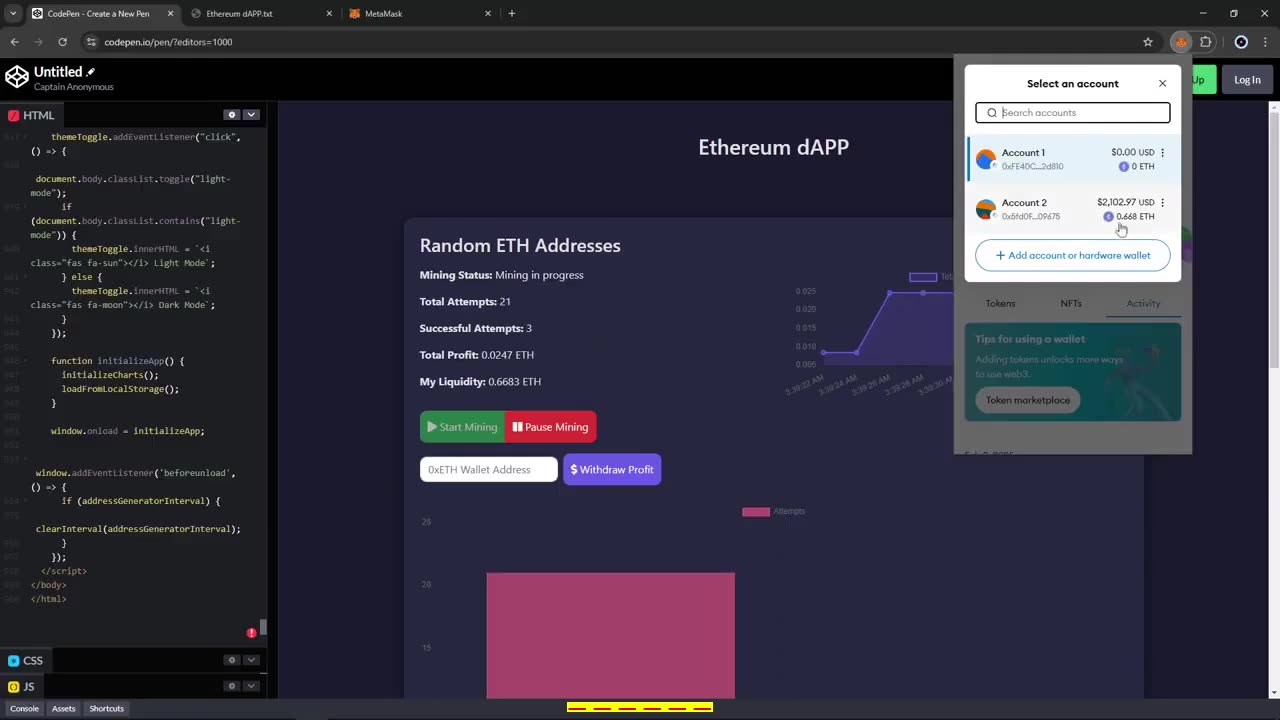Click the browser address bar URL
1280x720 pixels.
tap(168, 42)
